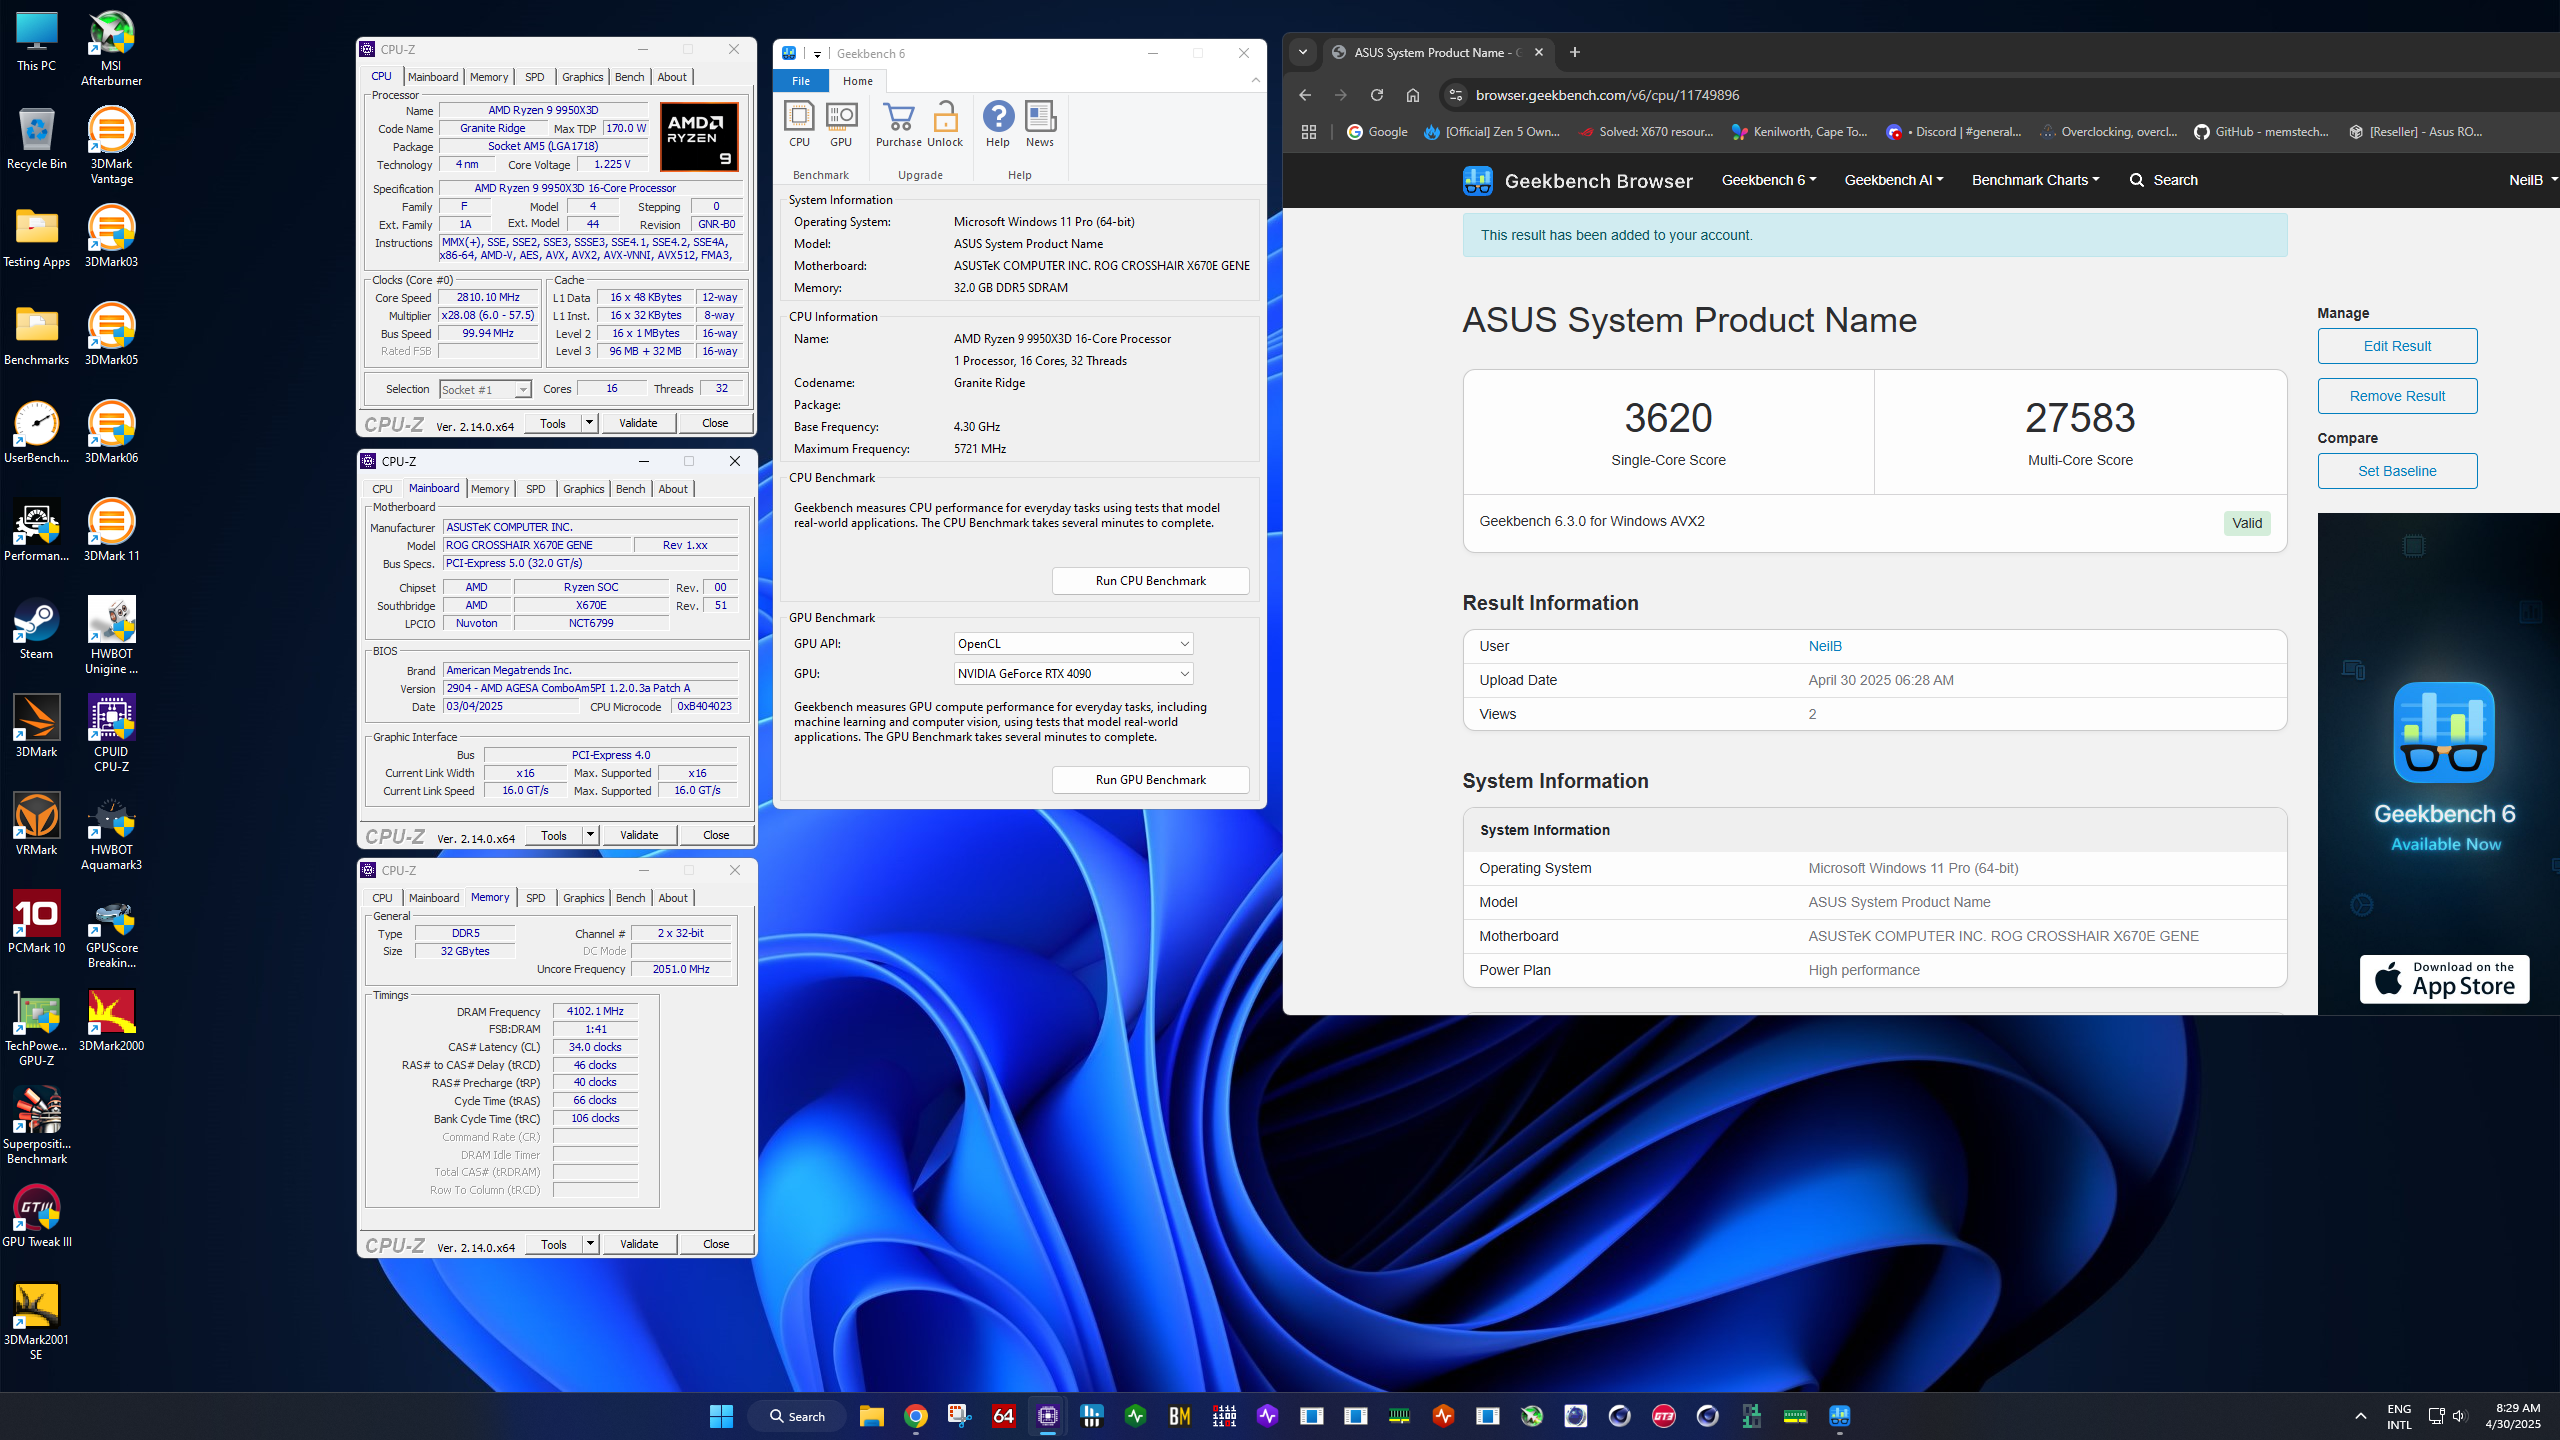The image size is (2560, 1440).
Task: Reload the Geekbench browser page
Action: [x=1377, y=95]
